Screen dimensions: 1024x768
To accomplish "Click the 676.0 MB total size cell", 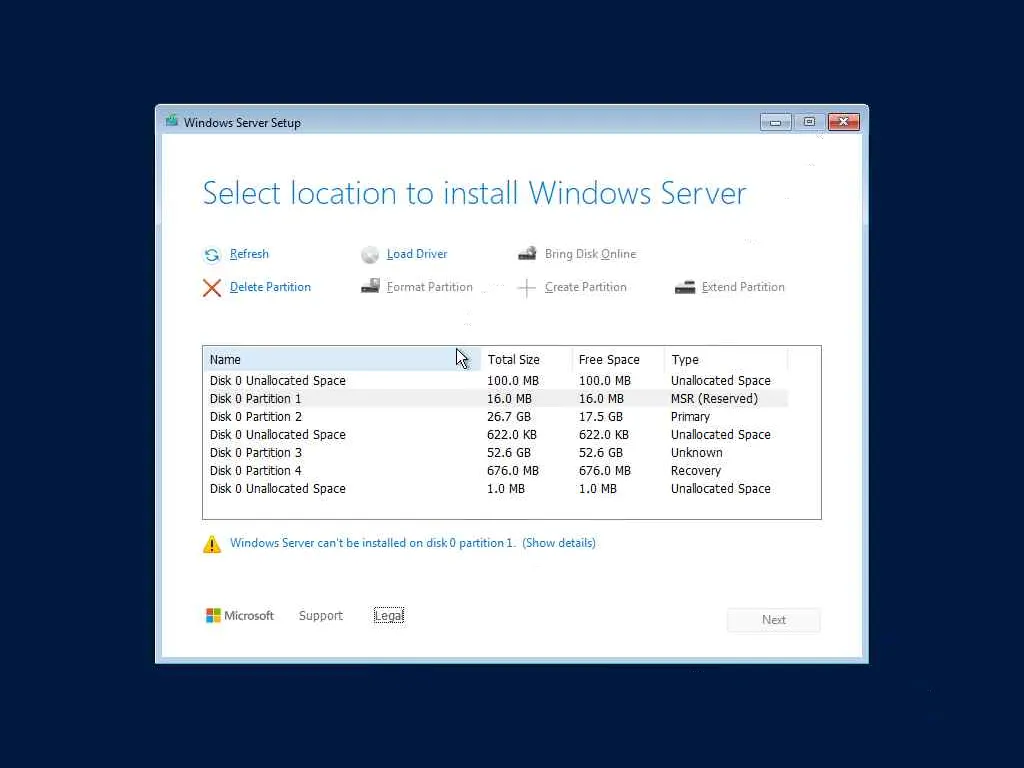I will [513, 471].
